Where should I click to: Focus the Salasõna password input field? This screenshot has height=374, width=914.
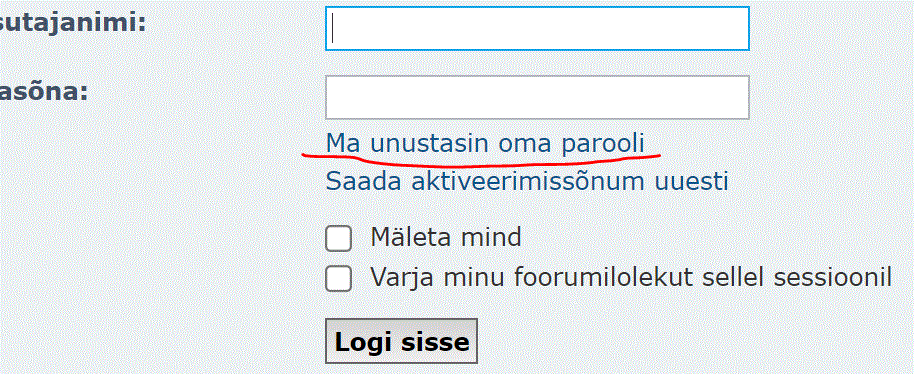537,97
